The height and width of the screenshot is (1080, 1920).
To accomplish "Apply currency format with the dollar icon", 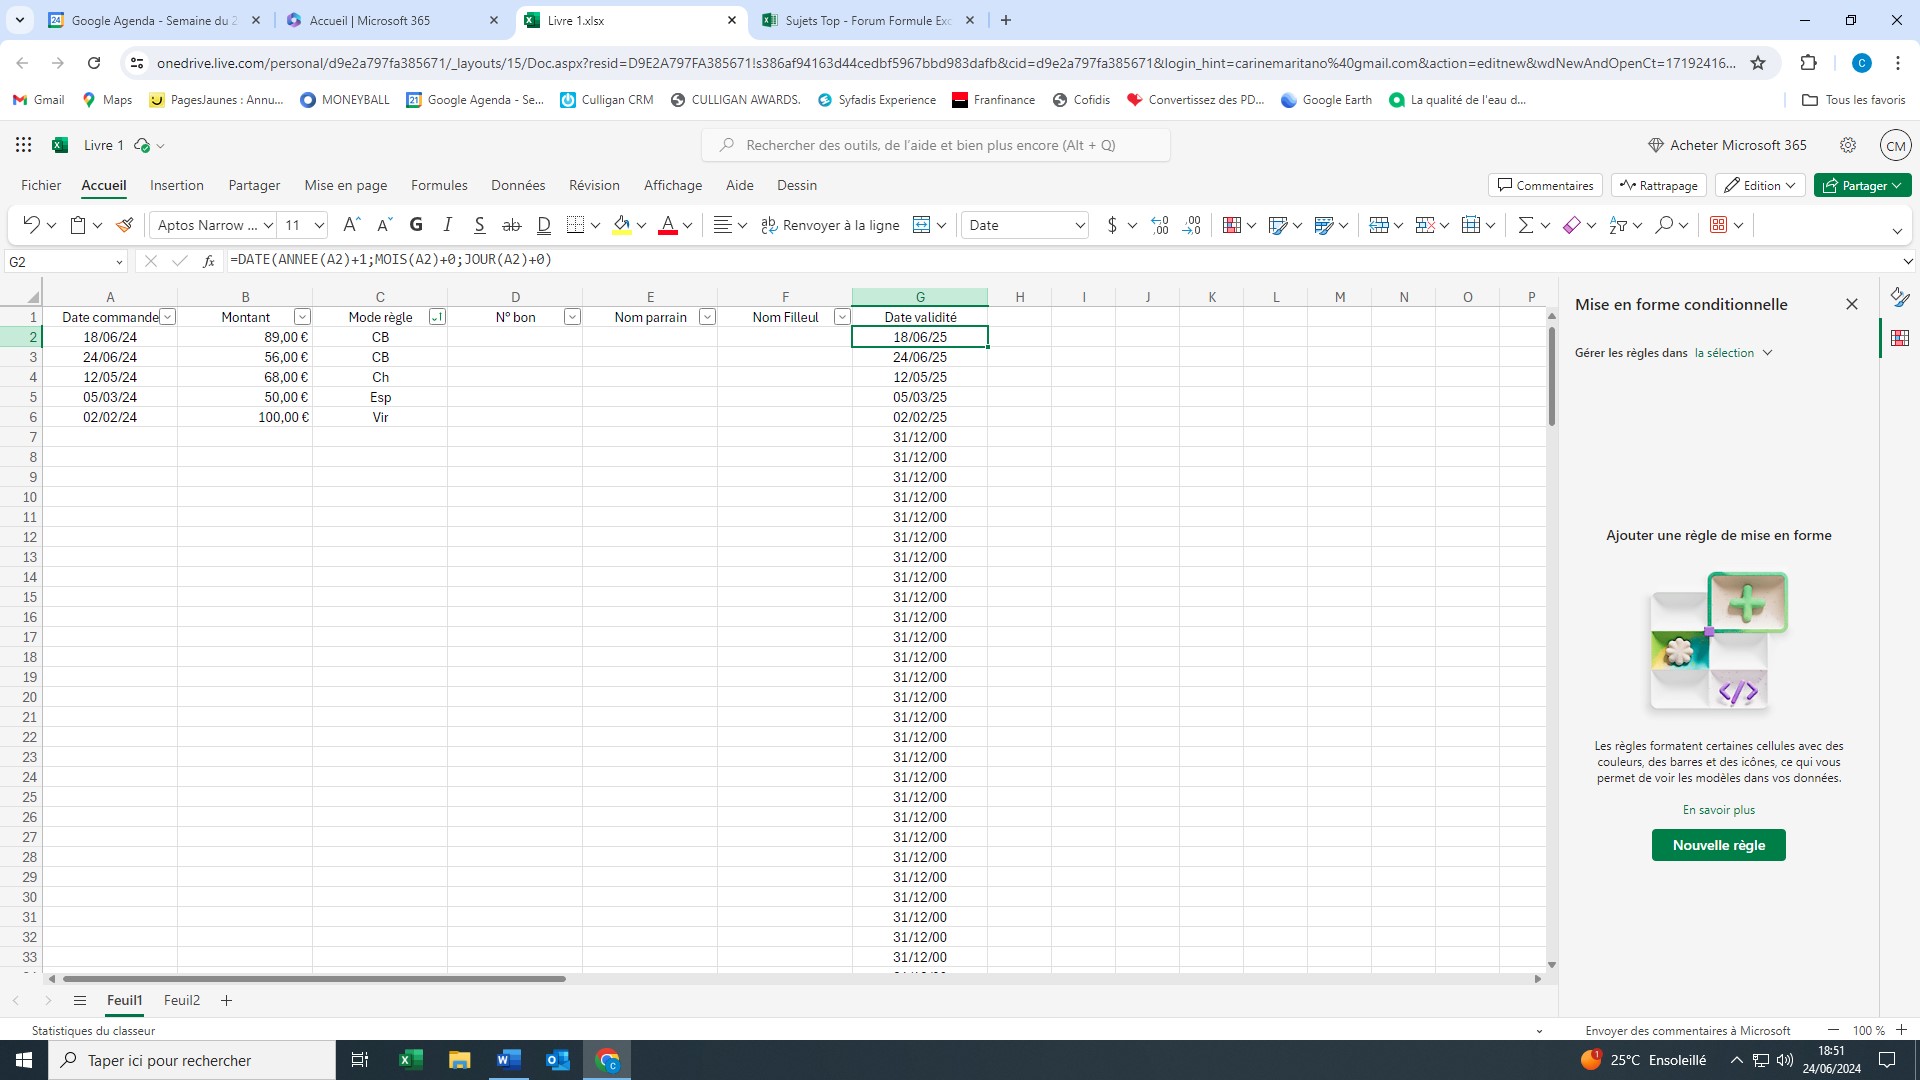I will pyautogui.click(x=1112, y=225).
